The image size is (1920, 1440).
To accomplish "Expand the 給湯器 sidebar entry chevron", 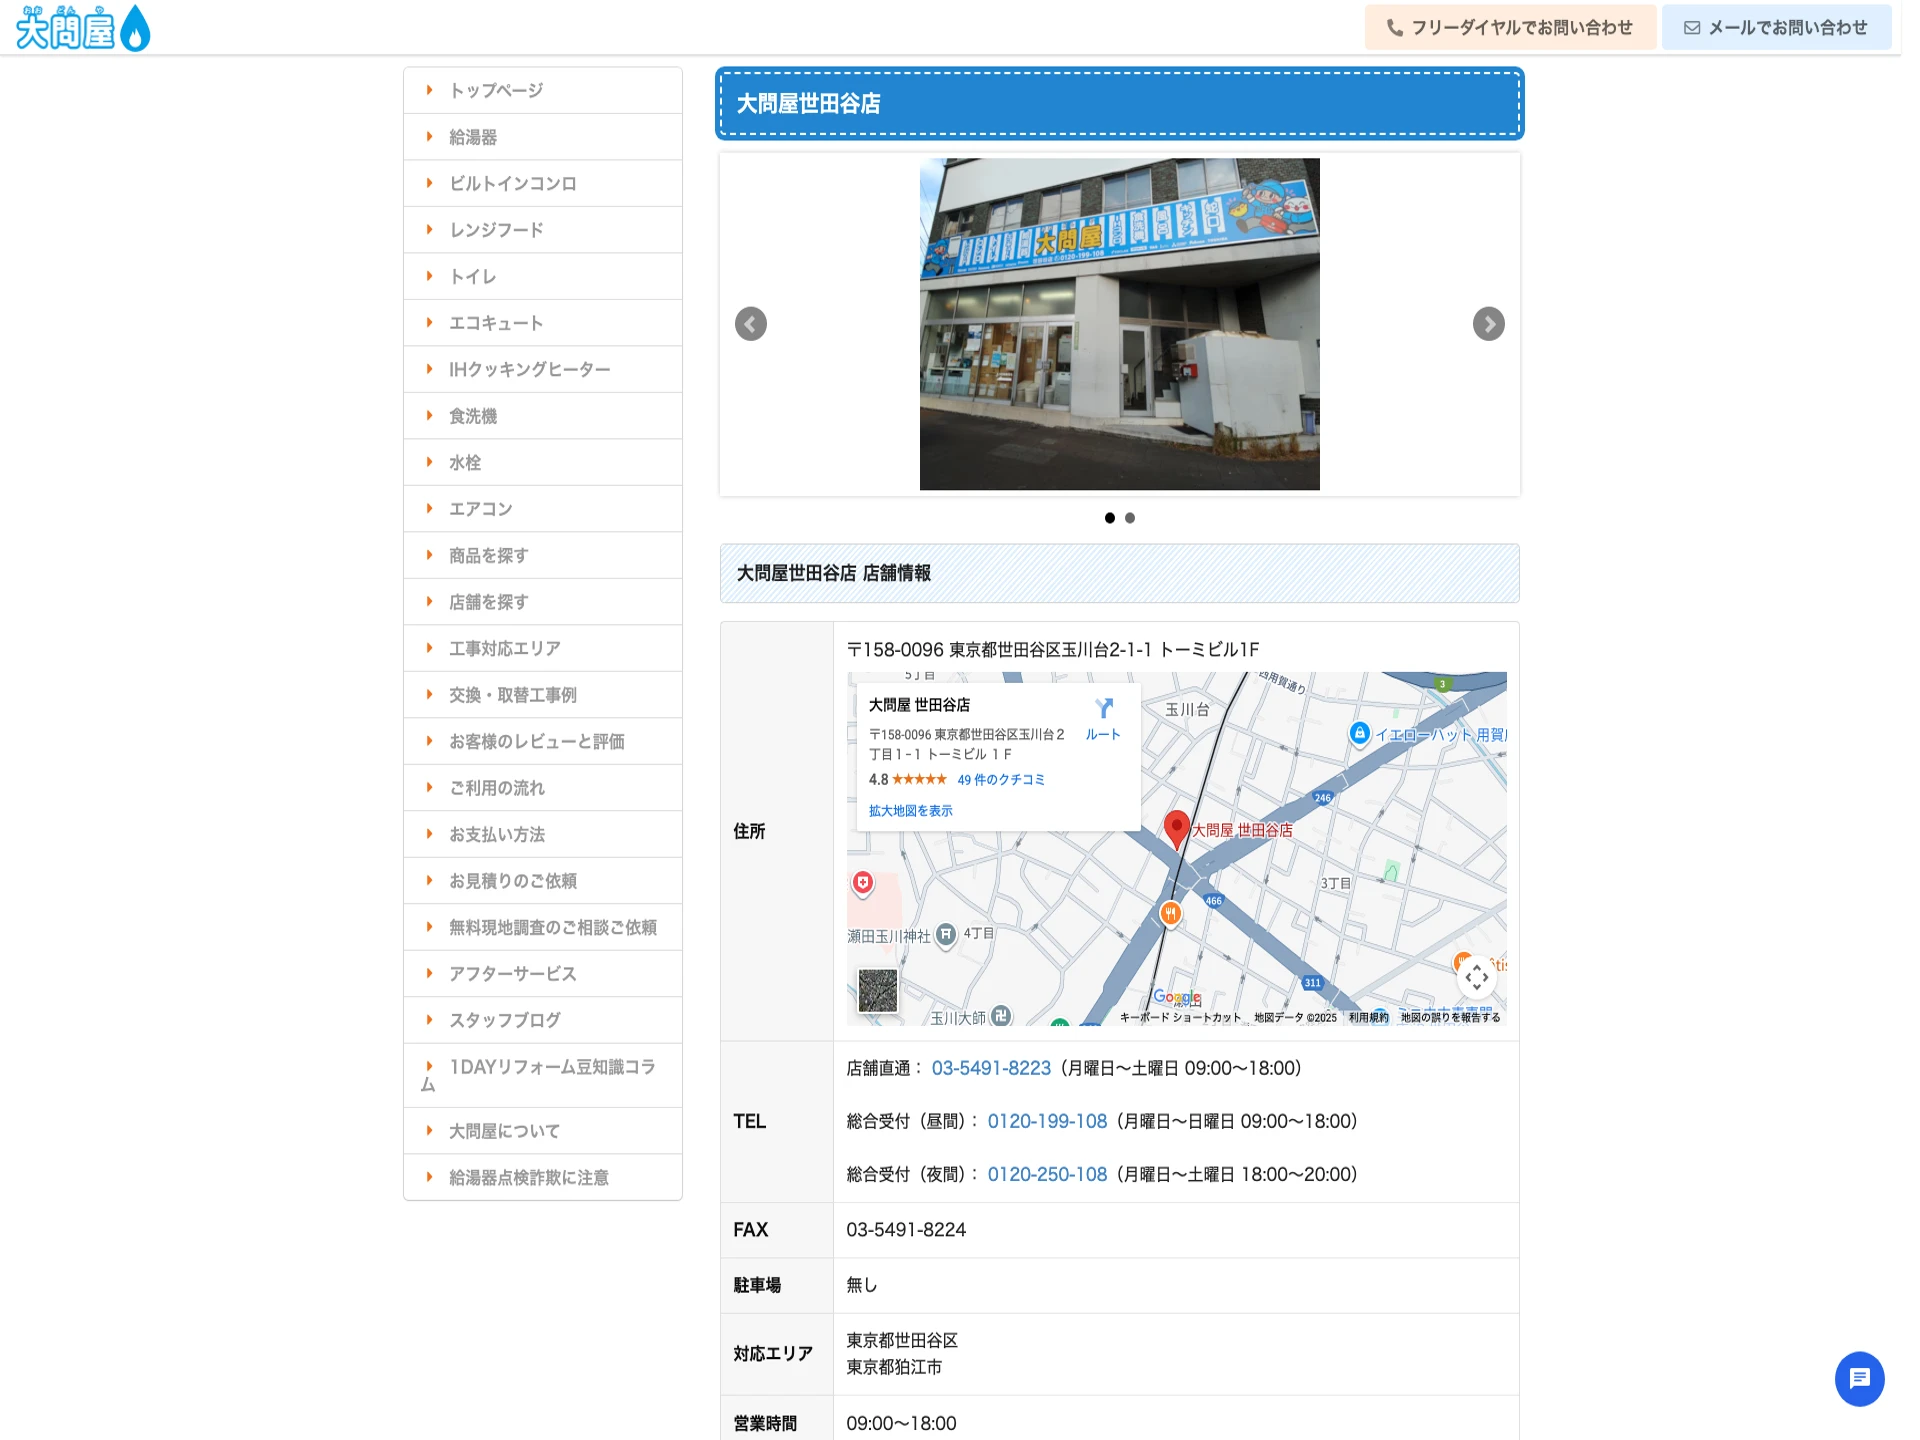I will coord(430,136).
